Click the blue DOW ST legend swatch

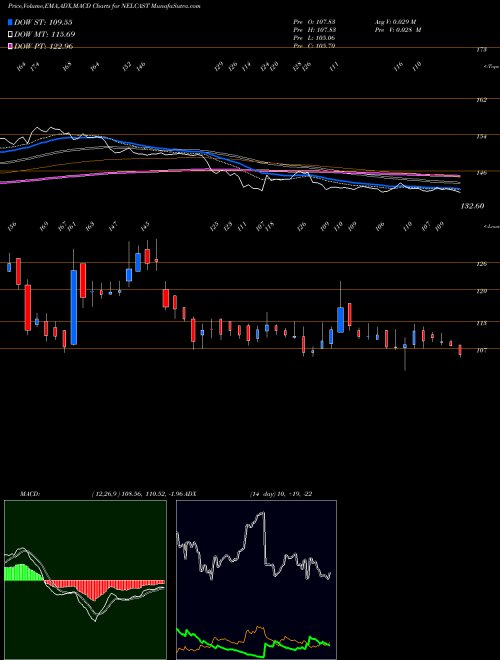10,23
